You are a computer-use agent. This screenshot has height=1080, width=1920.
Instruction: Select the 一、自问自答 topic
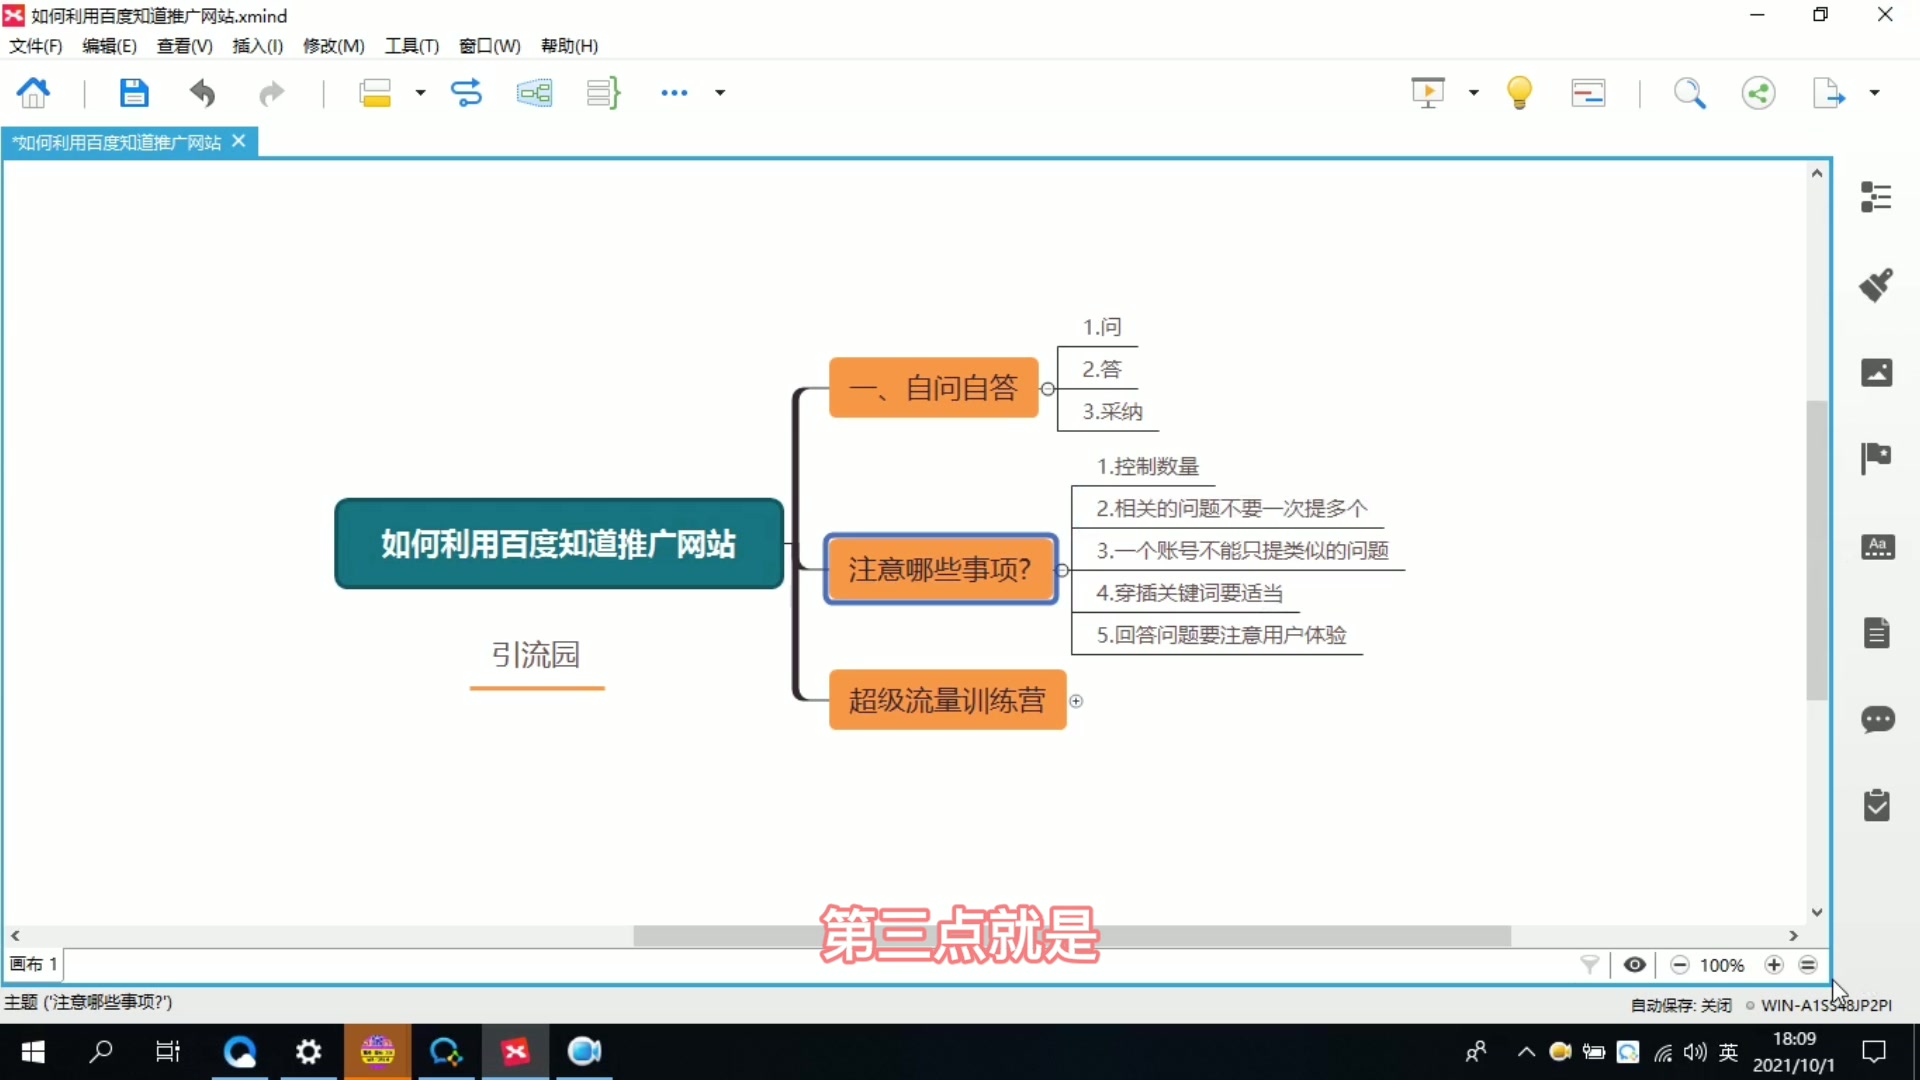[933, 388]
